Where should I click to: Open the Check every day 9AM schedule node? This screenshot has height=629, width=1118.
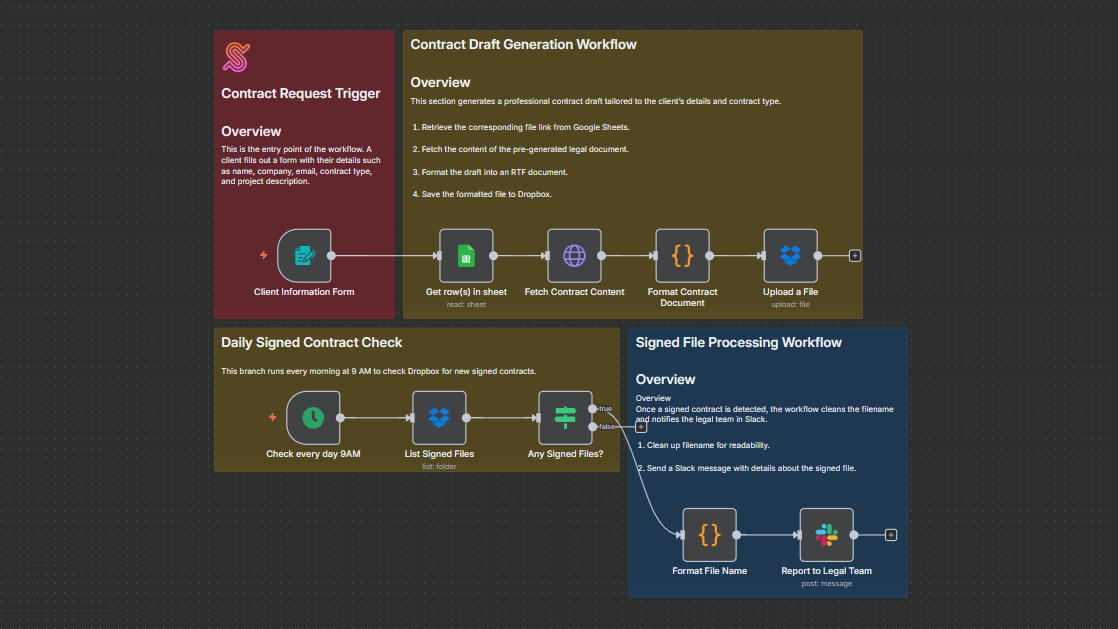click(x=313, y=418)
